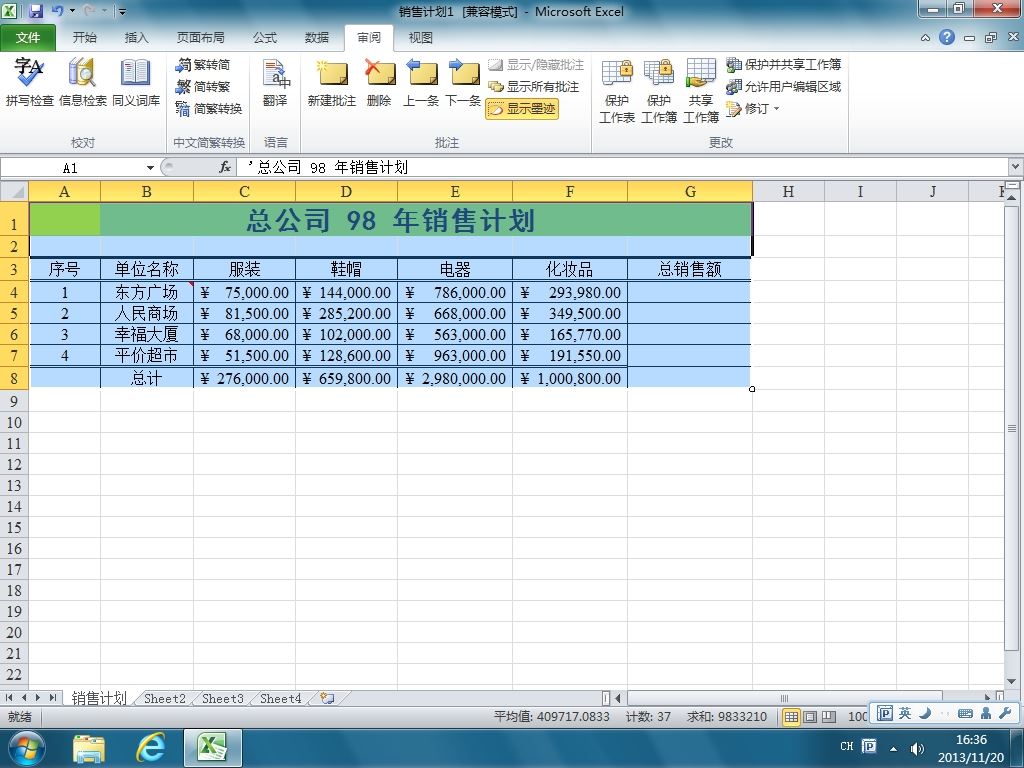Show all comments with 显示所有批注
This screenshot has width=1024, height=768.
[534, 87]
